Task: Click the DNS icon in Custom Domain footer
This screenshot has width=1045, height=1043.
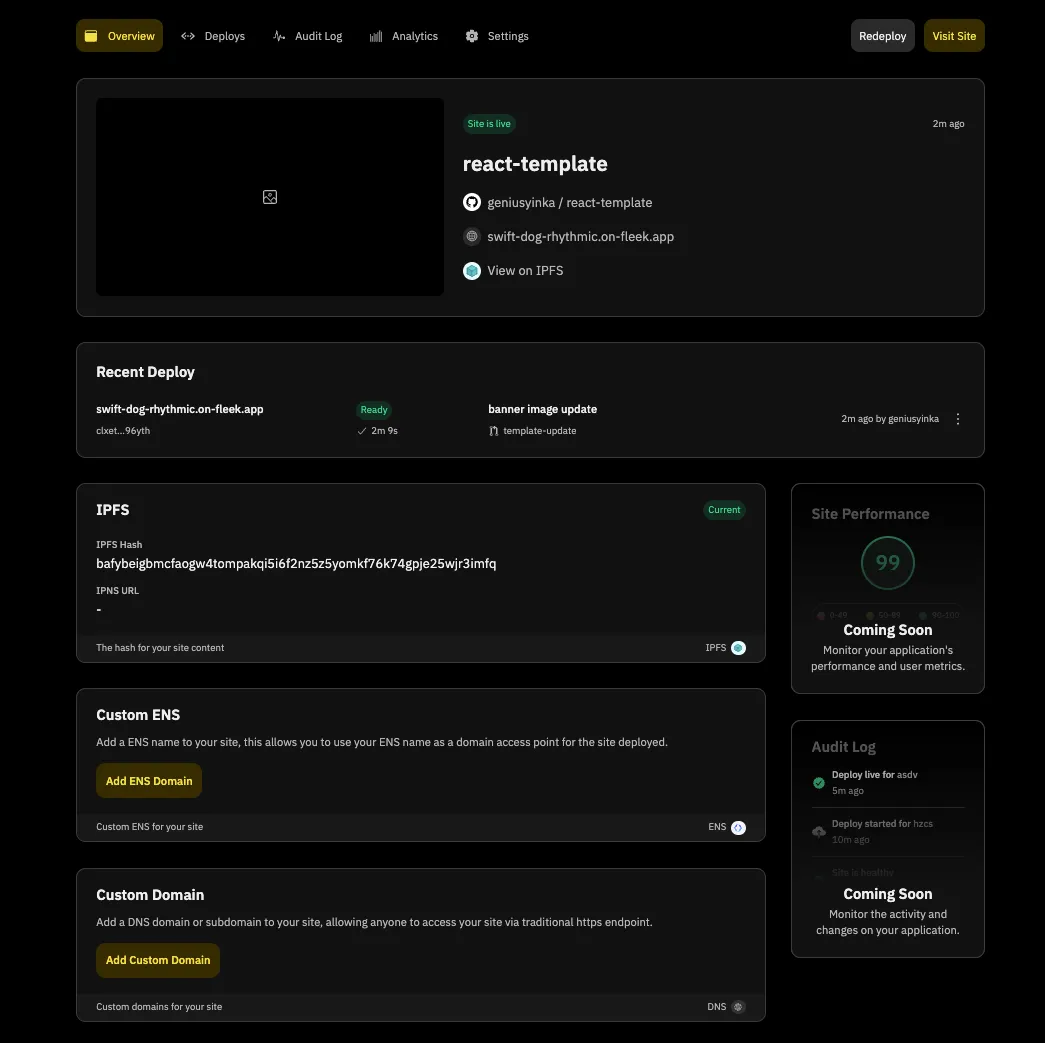Action: [x=738, y=1007]
